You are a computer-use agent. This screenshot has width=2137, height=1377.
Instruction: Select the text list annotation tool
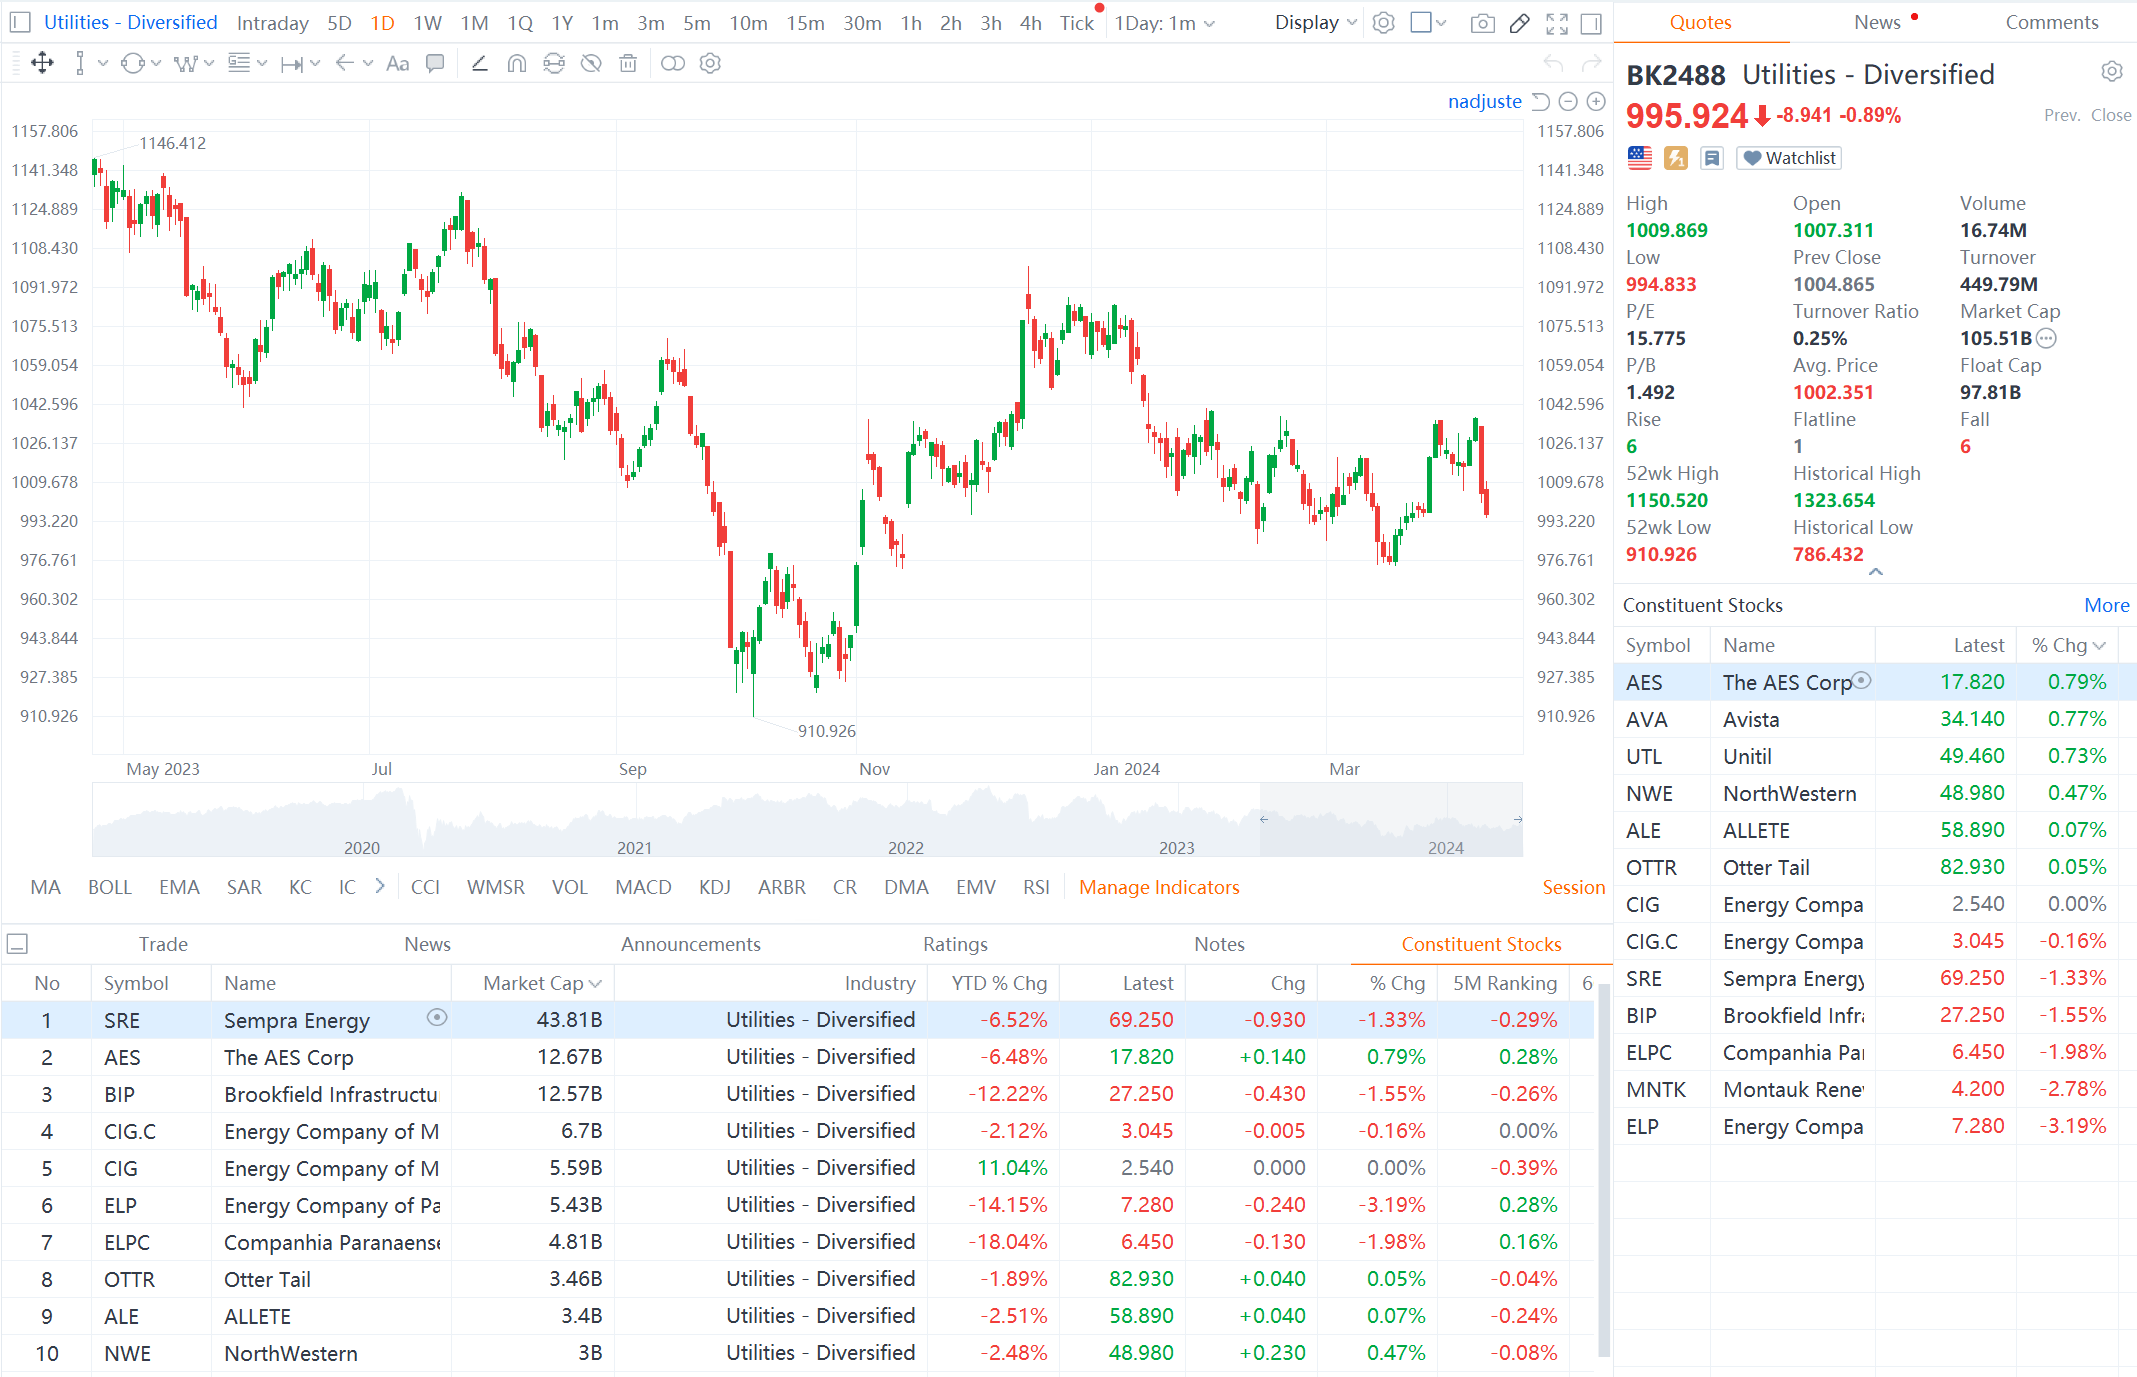coord(239,64)
